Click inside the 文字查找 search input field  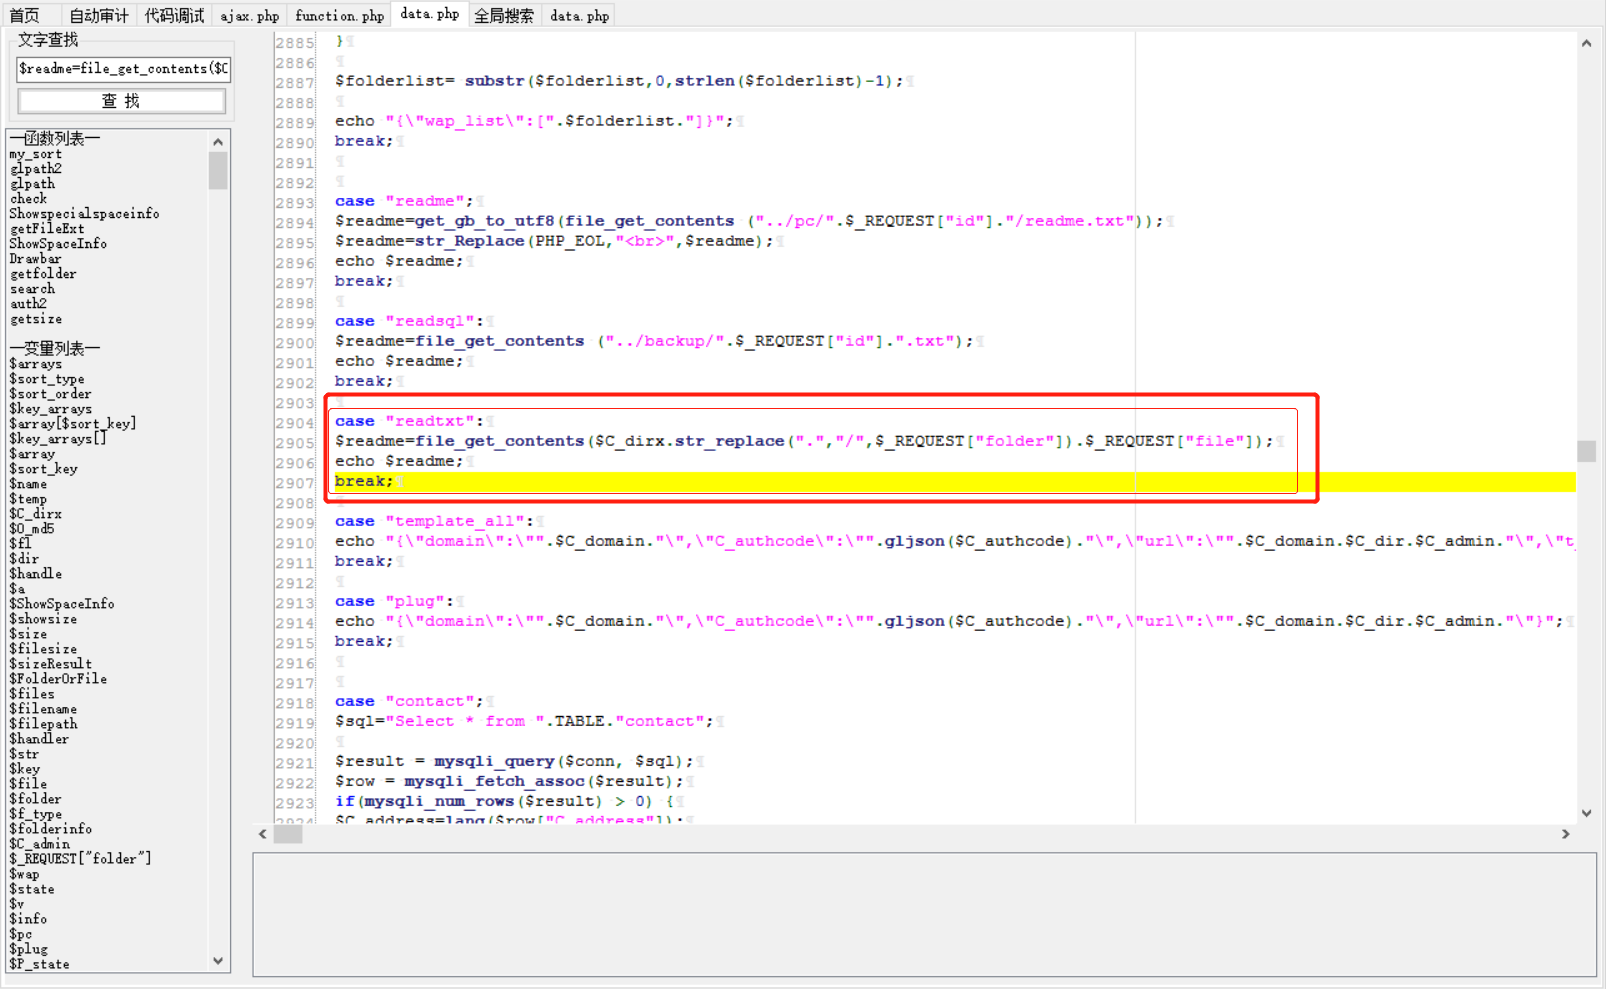click(120, 68)
